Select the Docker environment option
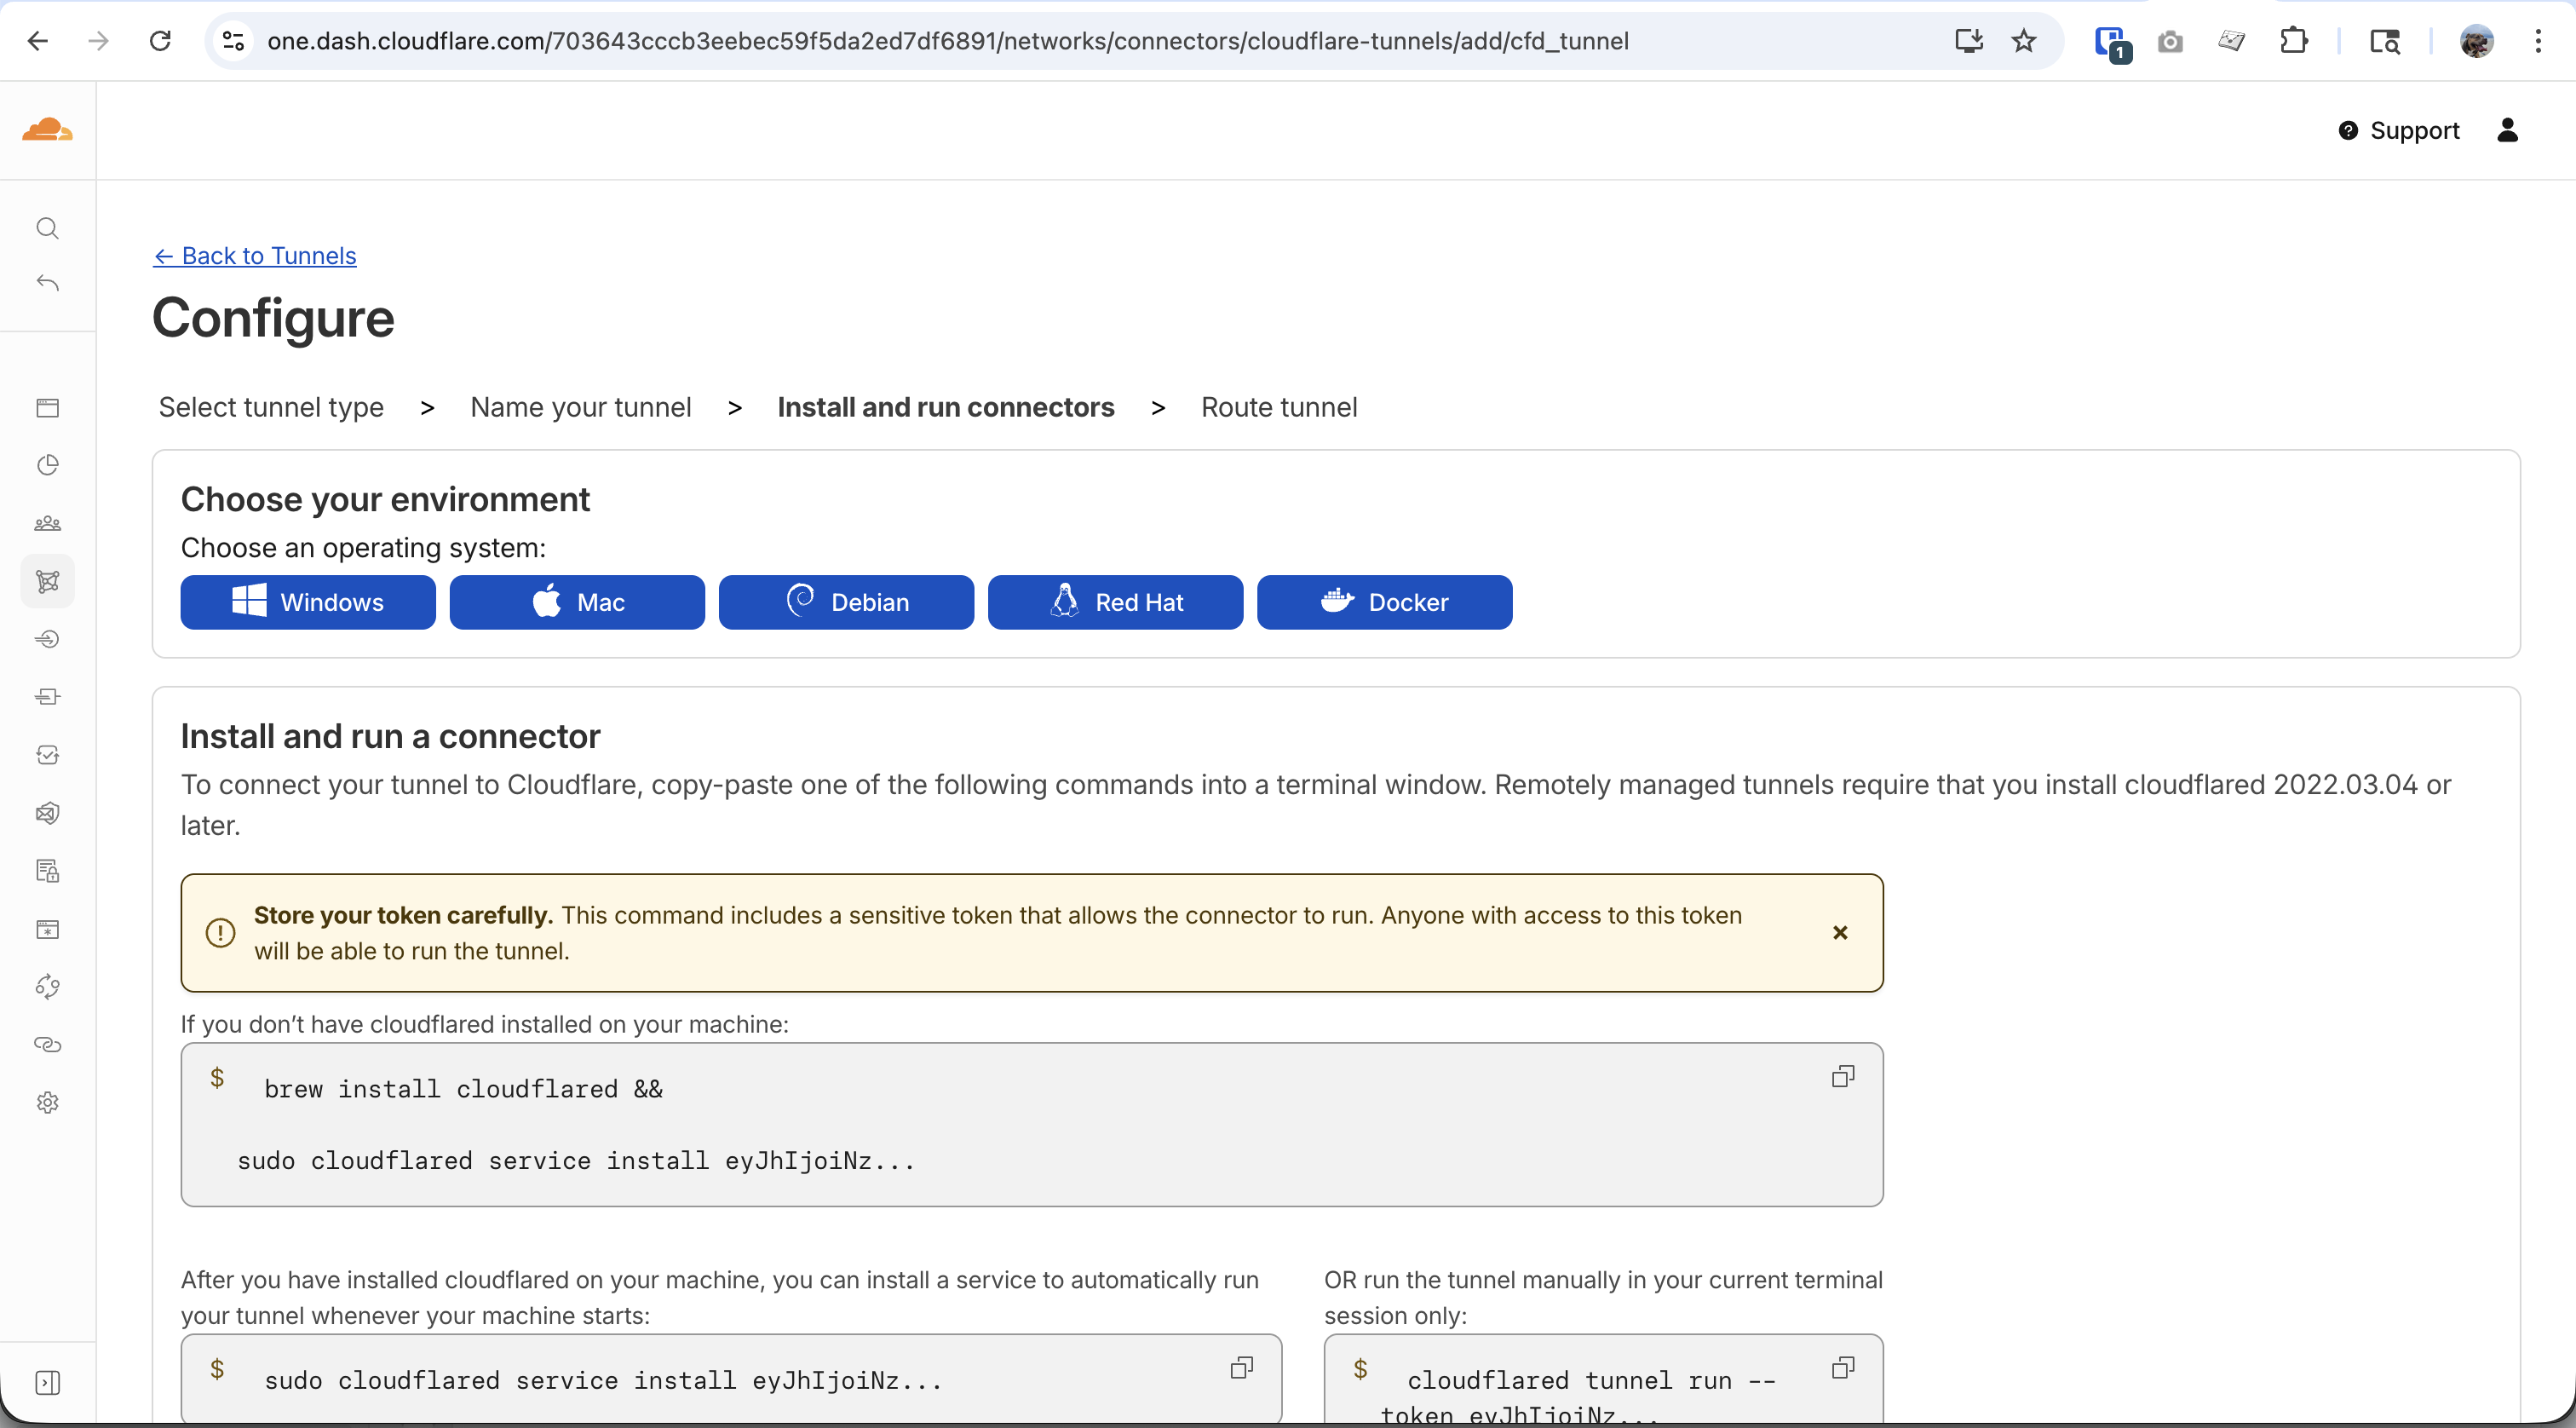2576x1428 pixels. coord(1384,602)
